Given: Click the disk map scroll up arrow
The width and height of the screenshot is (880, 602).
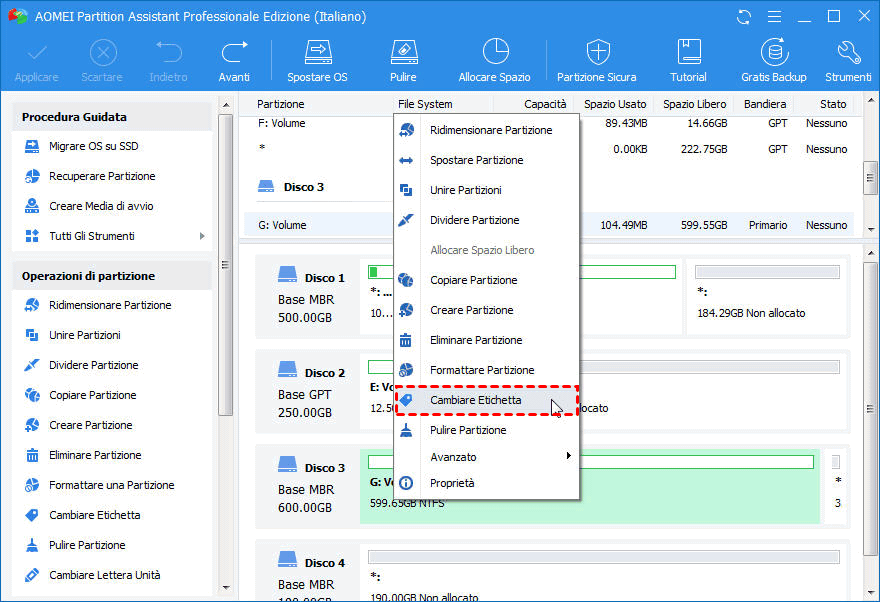Looking at the screenshot, I should click(871, 254).
